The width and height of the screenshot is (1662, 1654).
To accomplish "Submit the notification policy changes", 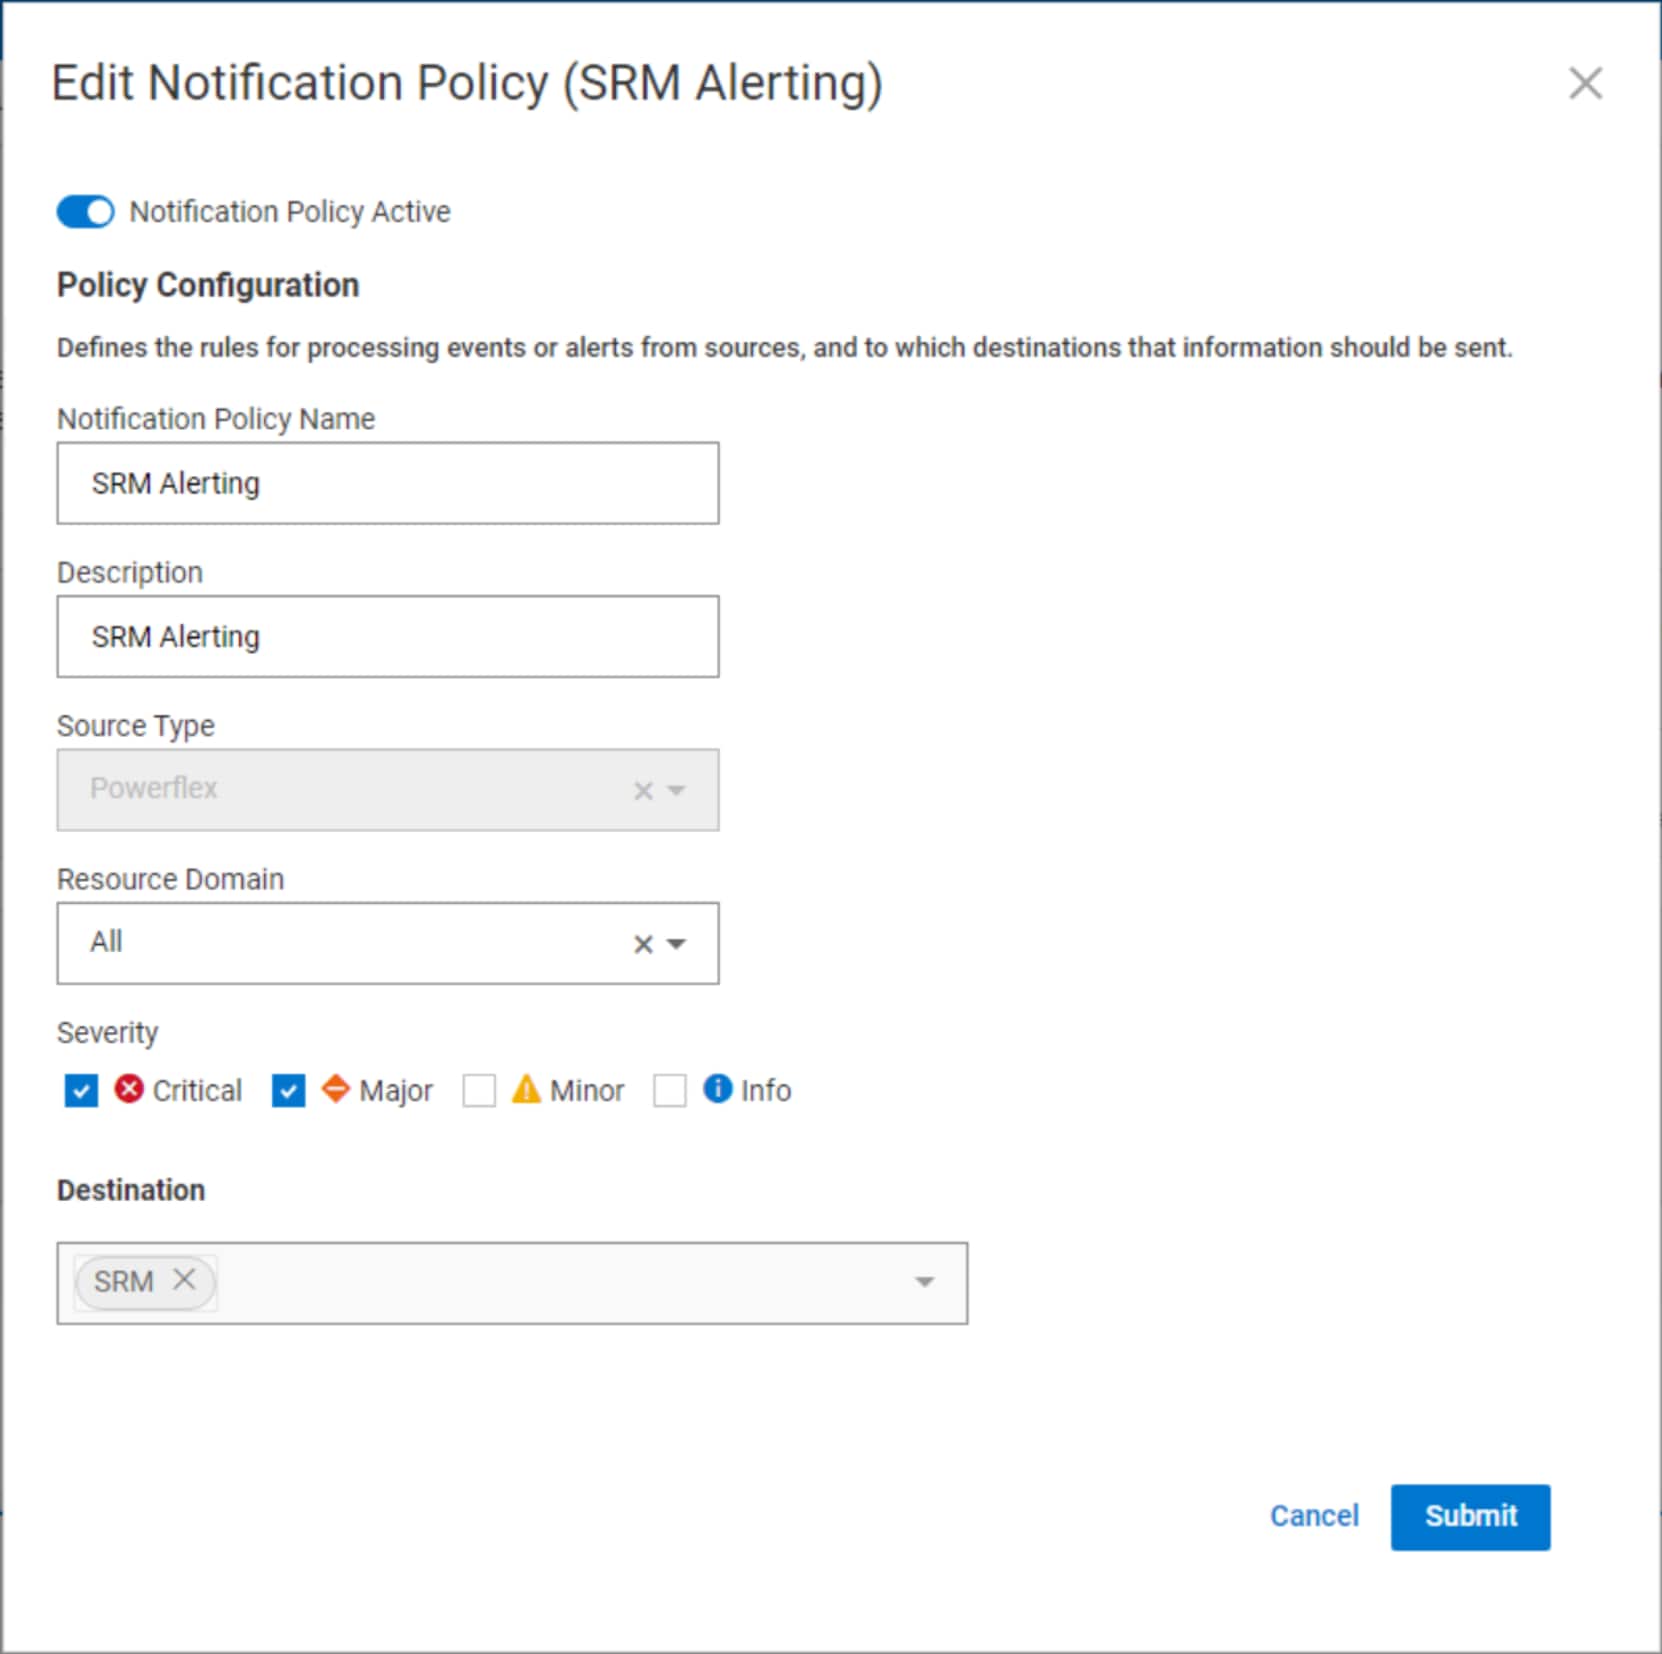I will pyautogui.click(x=1470, y=1517).
